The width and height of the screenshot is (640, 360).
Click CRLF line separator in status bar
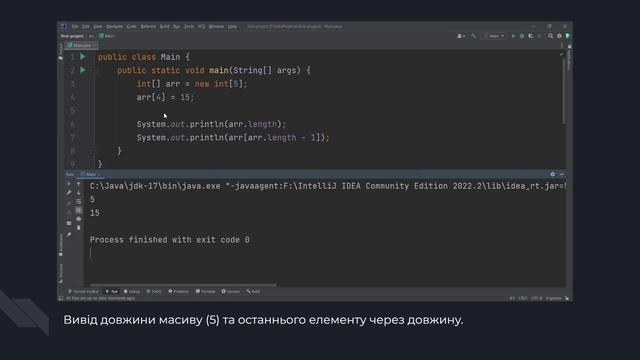tap(522, 298)
